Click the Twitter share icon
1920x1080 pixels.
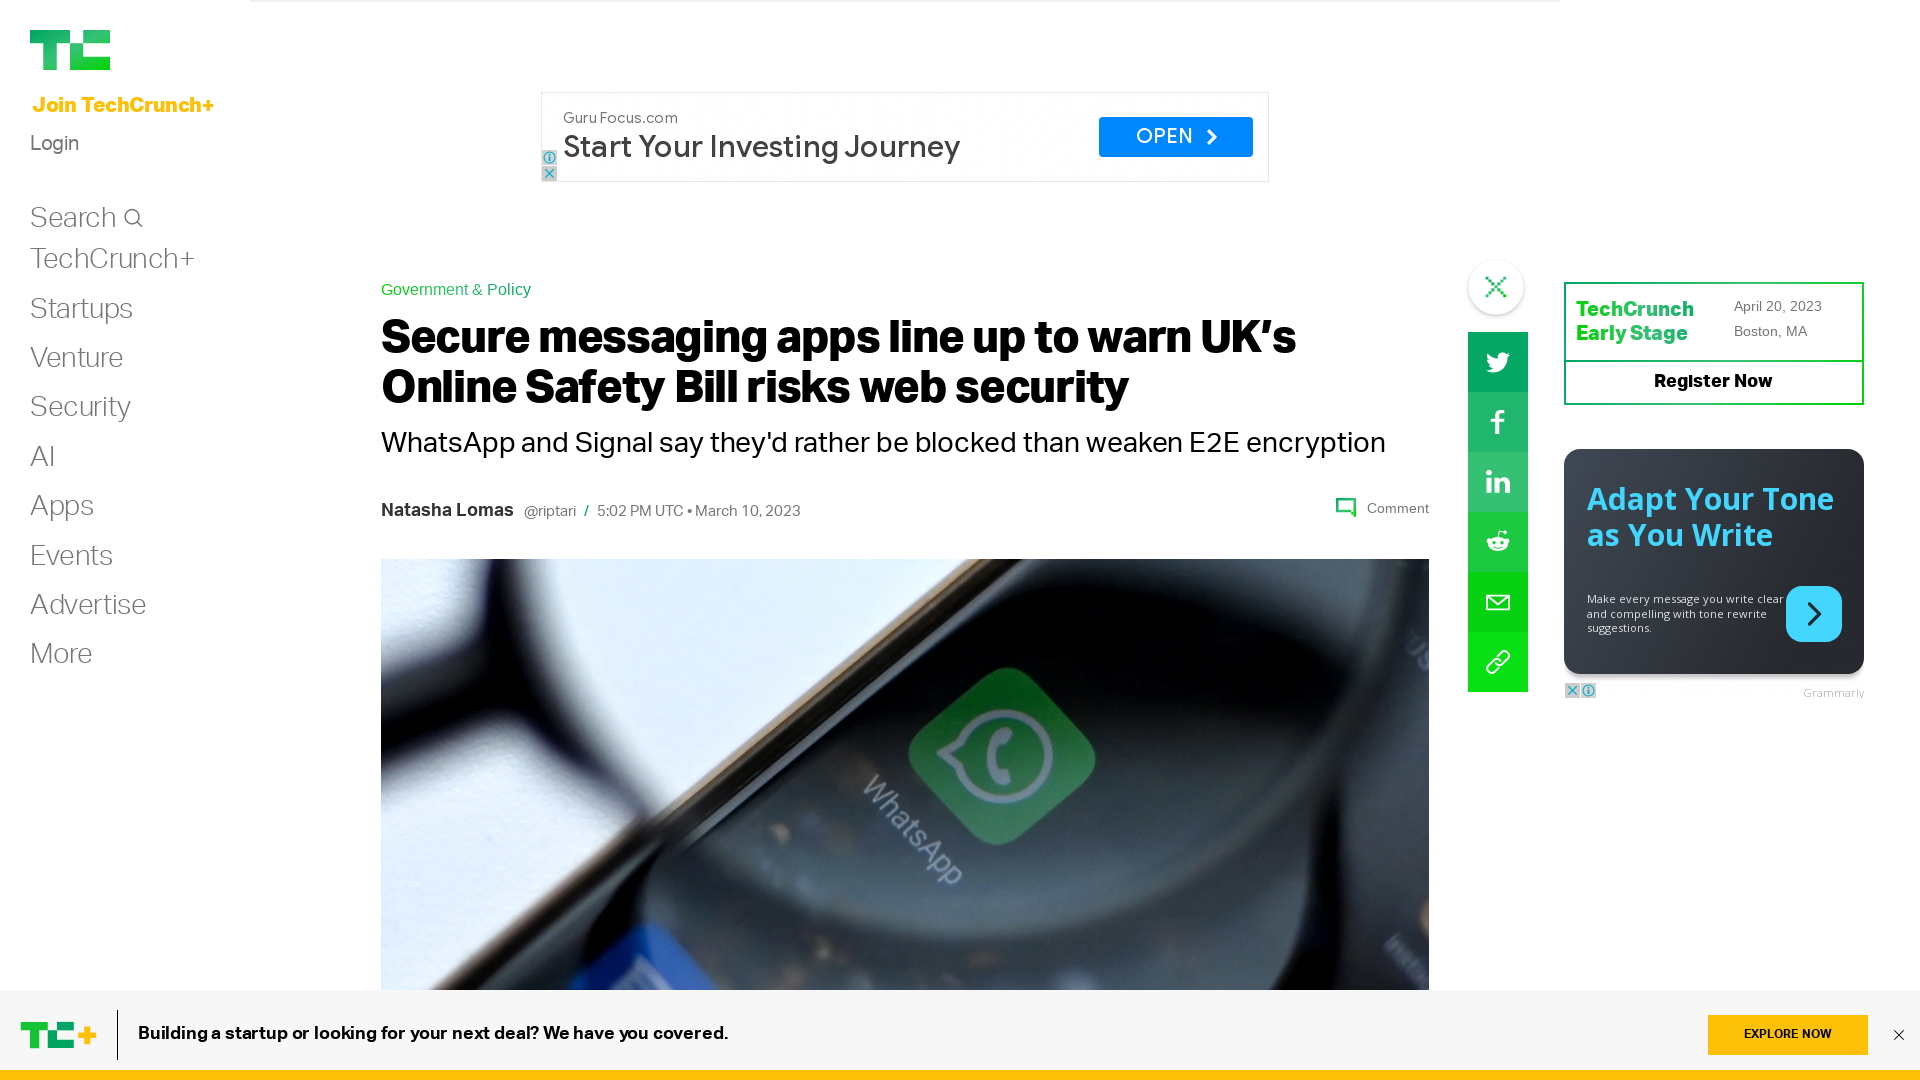[1497, 361]
